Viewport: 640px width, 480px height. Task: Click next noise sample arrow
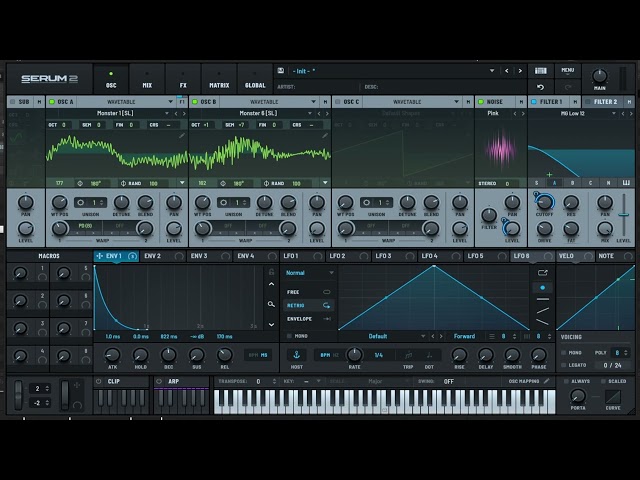click(523, 113)
